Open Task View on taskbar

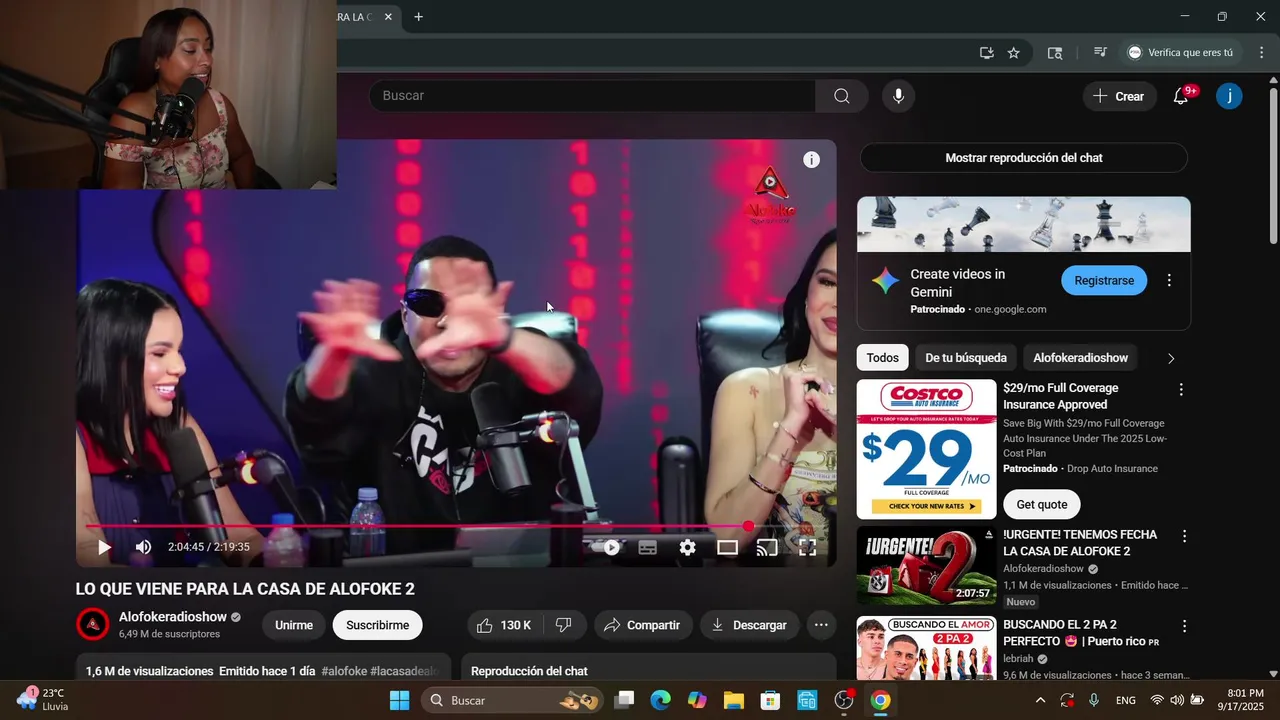[624, 700]
